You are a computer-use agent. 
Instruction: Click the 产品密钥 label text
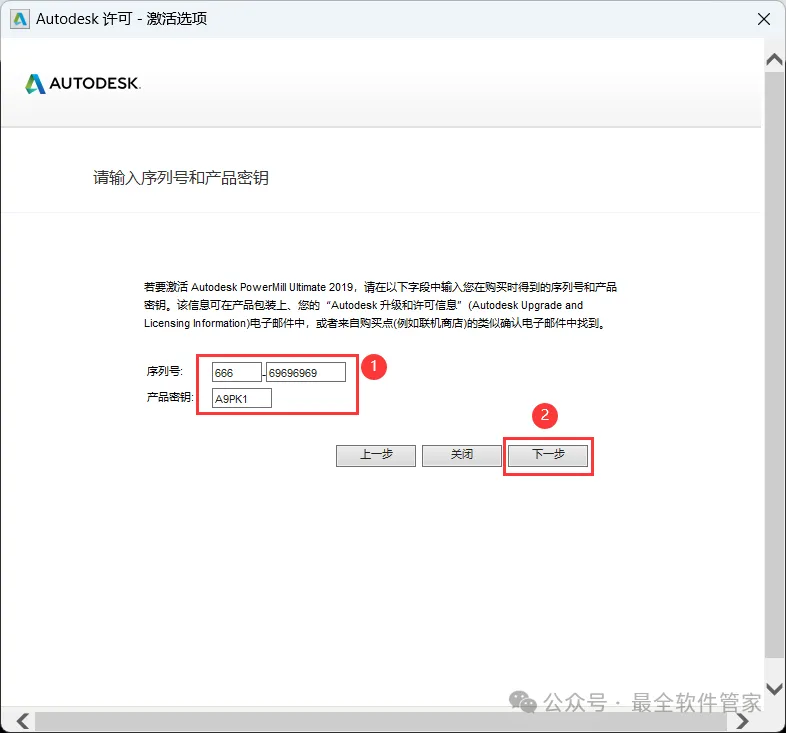(x=170, y=397)
